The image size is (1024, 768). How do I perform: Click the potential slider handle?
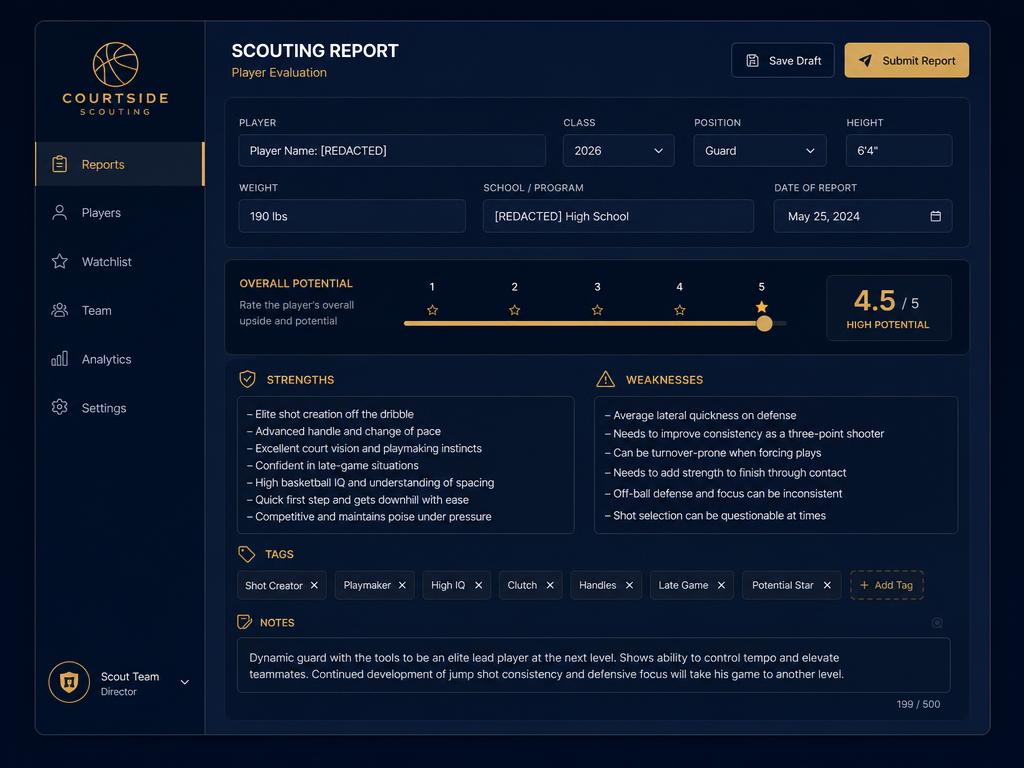click(764, 323)
